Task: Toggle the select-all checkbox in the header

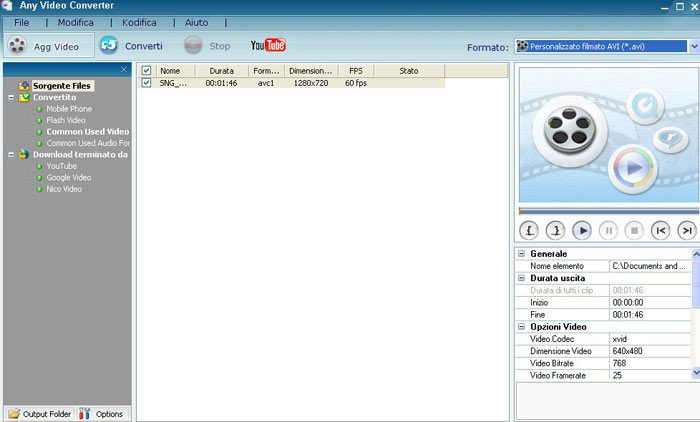Action: coord(147,71)
